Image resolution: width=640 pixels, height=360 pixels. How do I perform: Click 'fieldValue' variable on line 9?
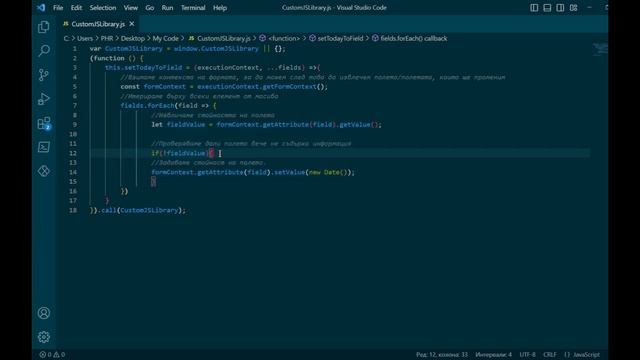click(x=186, y=125)
